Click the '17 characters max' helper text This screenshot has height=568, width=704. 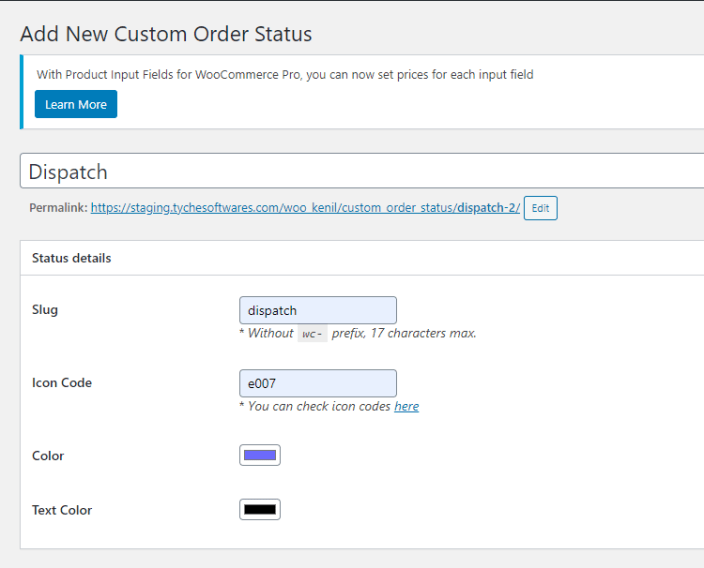coord(423,333)
